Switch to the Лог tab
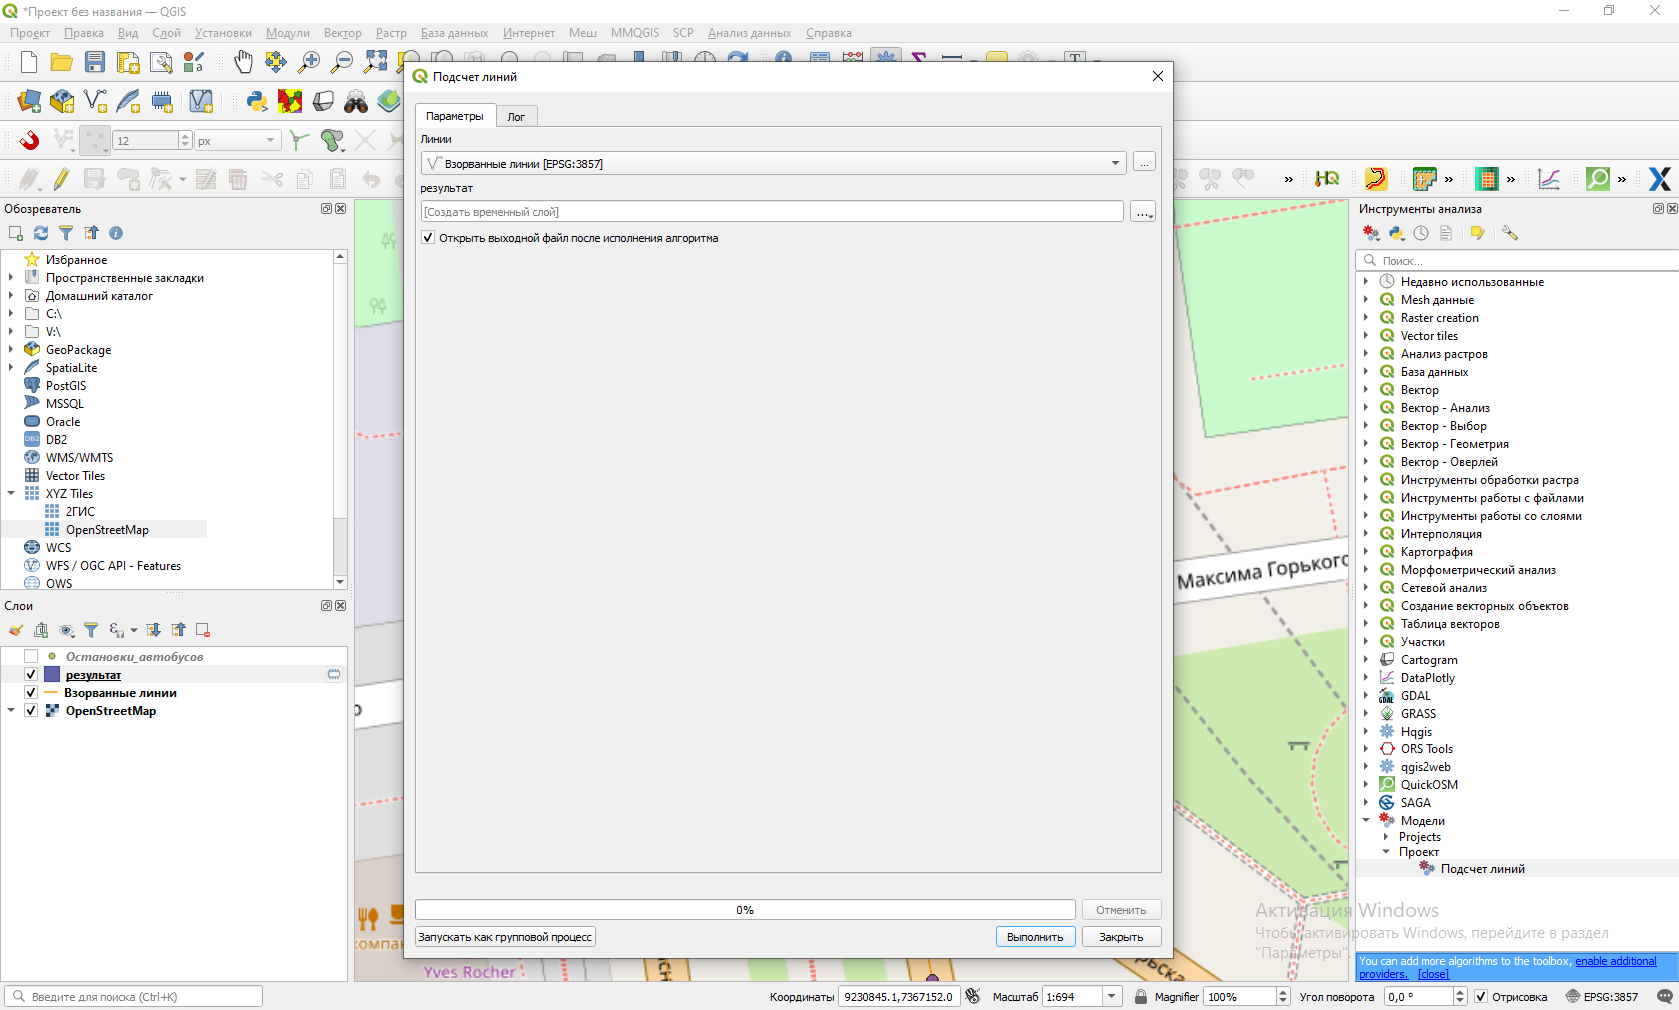The width and height of the screenshot is (1679, 1010). coord(516,117)
